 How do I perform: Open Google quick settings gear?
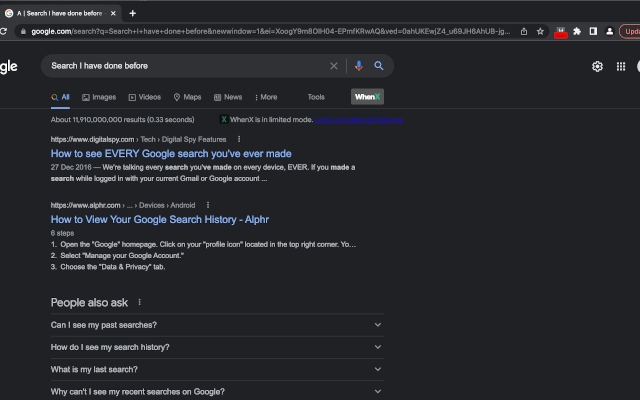click(x=597, y=66)
